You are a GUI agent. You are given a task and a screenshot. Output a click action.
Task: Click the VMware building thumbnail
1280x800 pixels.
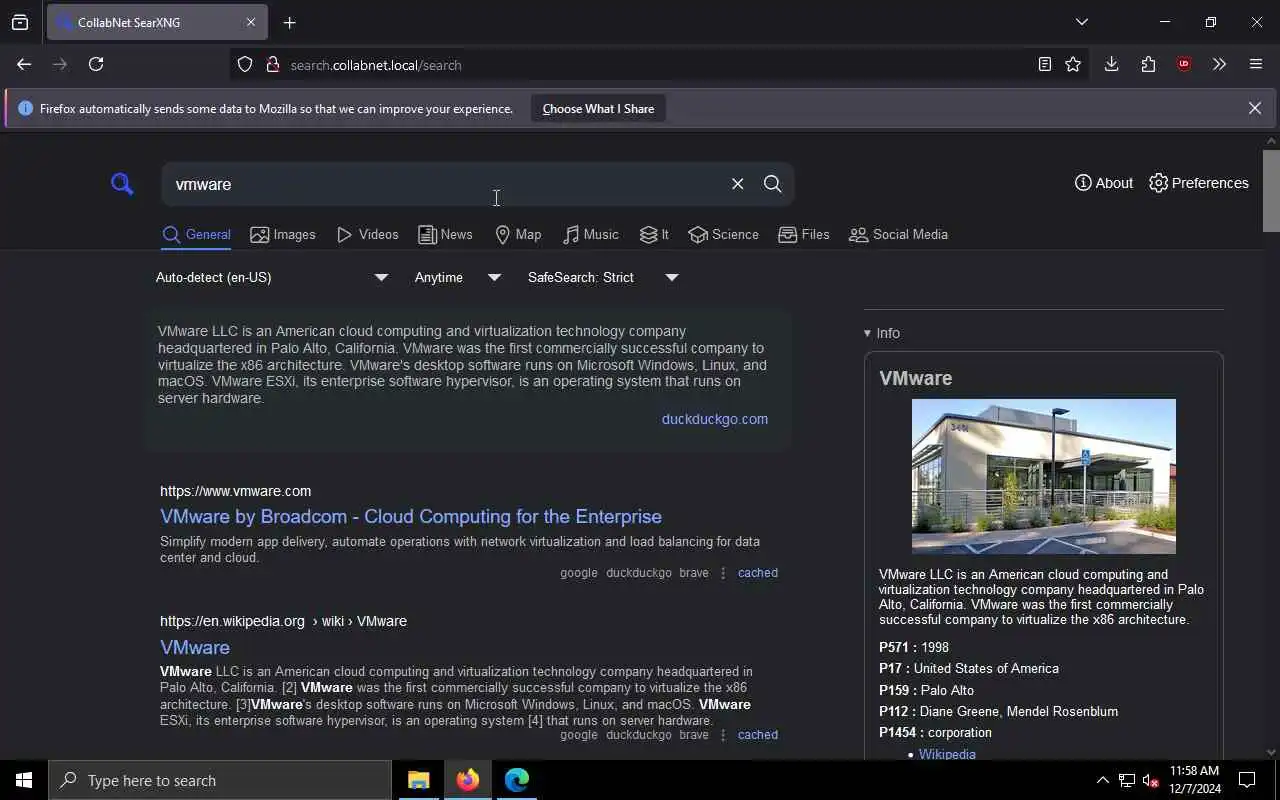pyautogui.click(x=1043, y=476)
